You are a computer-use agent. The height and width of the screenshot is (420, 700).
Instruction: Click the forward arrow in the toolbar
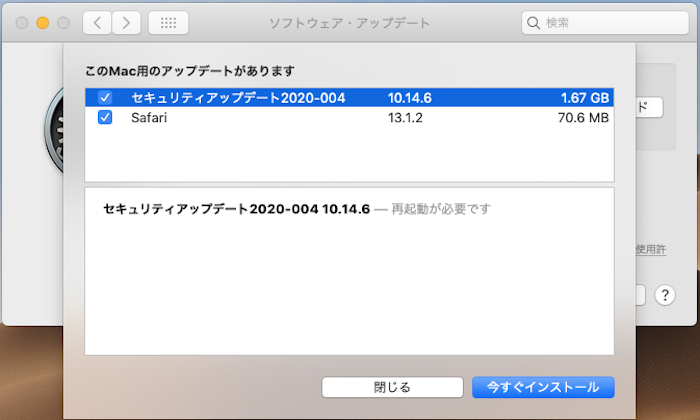125,22
